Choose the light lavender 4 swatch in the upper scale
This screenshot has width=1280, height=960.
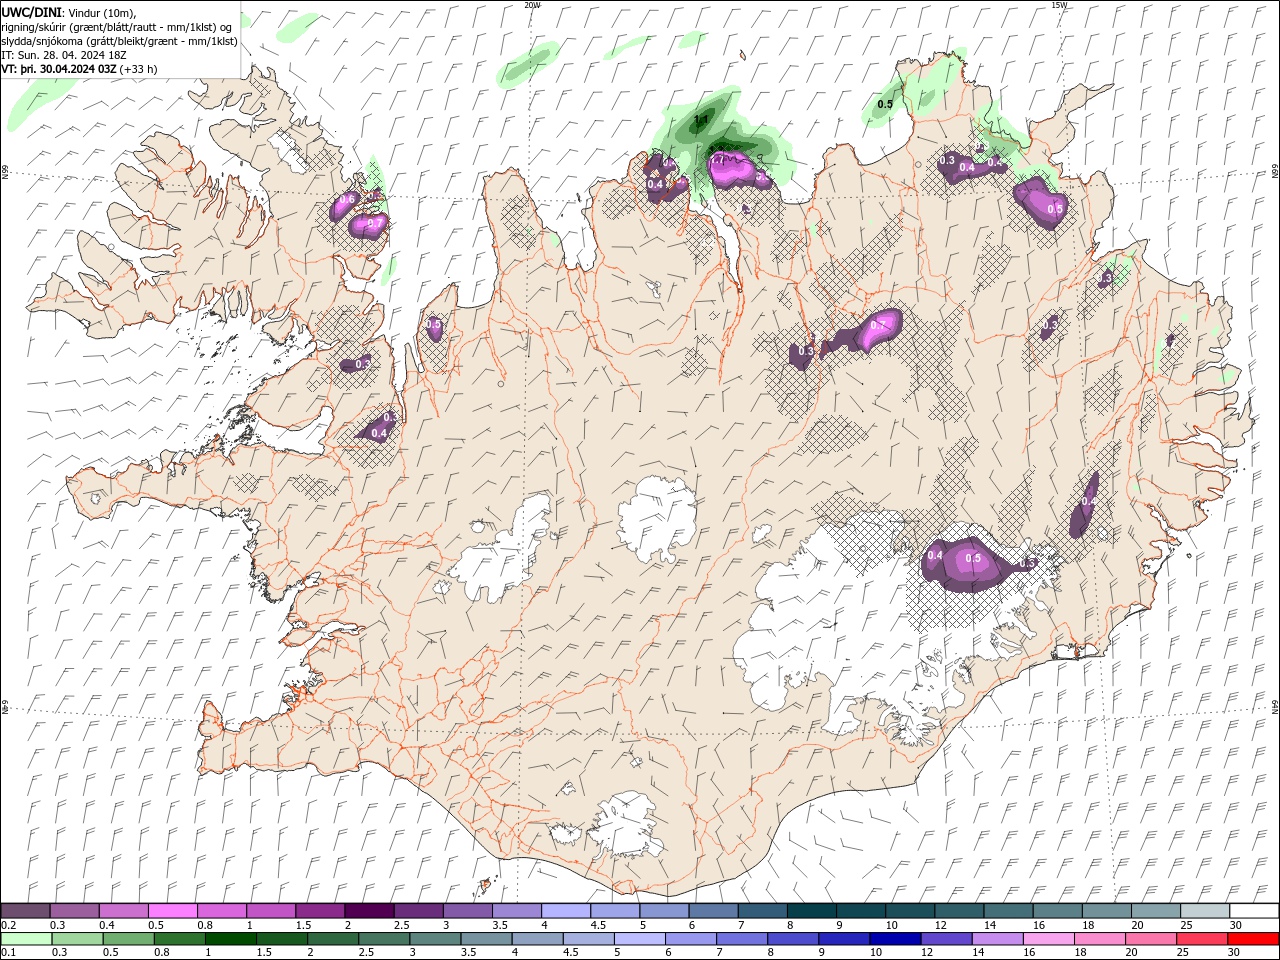[x=566, y=910]
